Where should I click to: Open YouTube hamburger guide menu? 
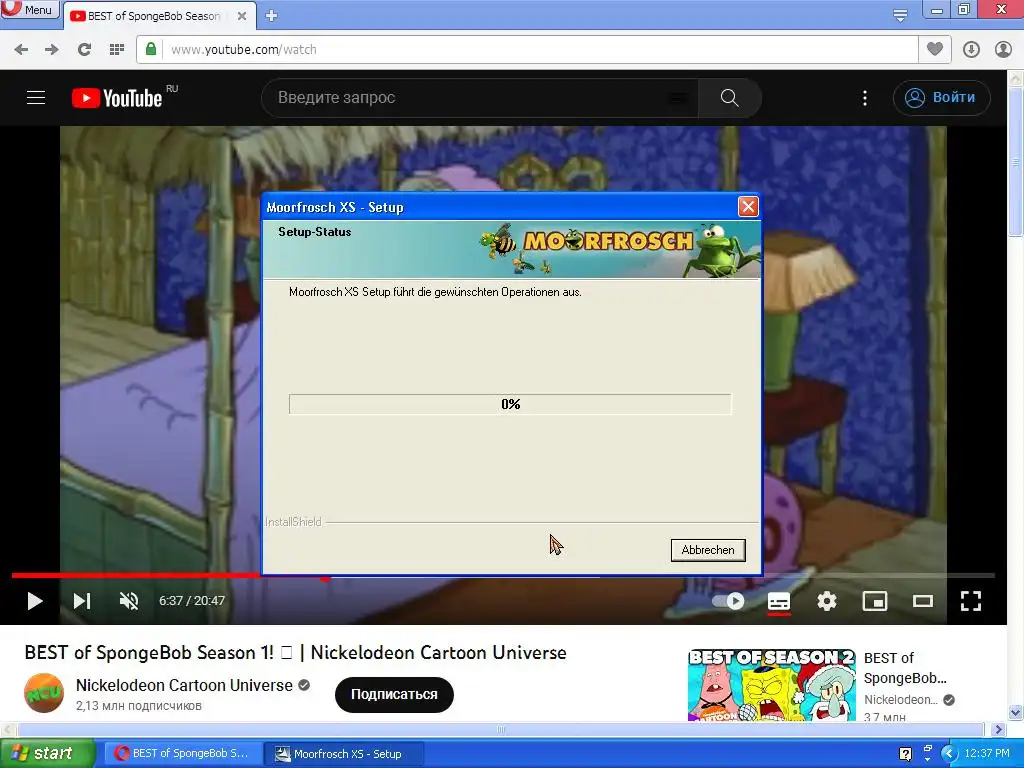[x=36, y=98]
